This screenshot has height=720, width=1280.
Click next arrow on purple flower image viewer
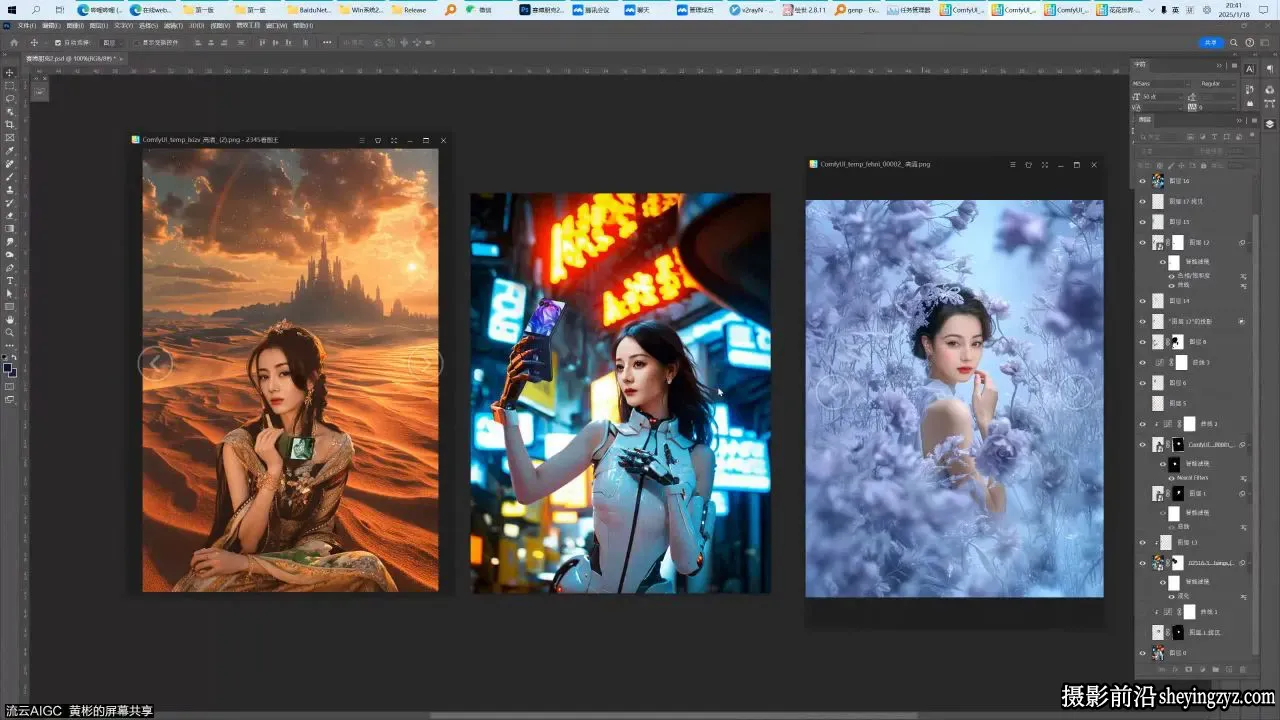(1077, 391)
